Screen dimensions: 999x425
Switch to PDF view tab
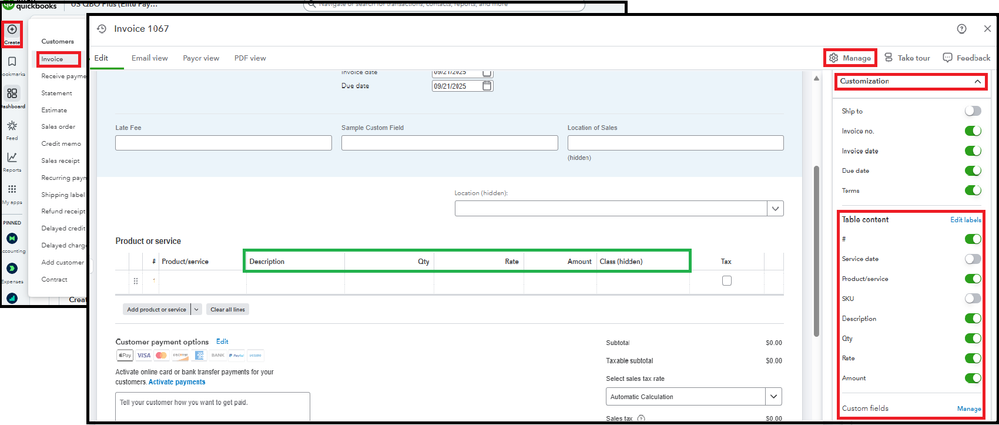click(250, 58)
